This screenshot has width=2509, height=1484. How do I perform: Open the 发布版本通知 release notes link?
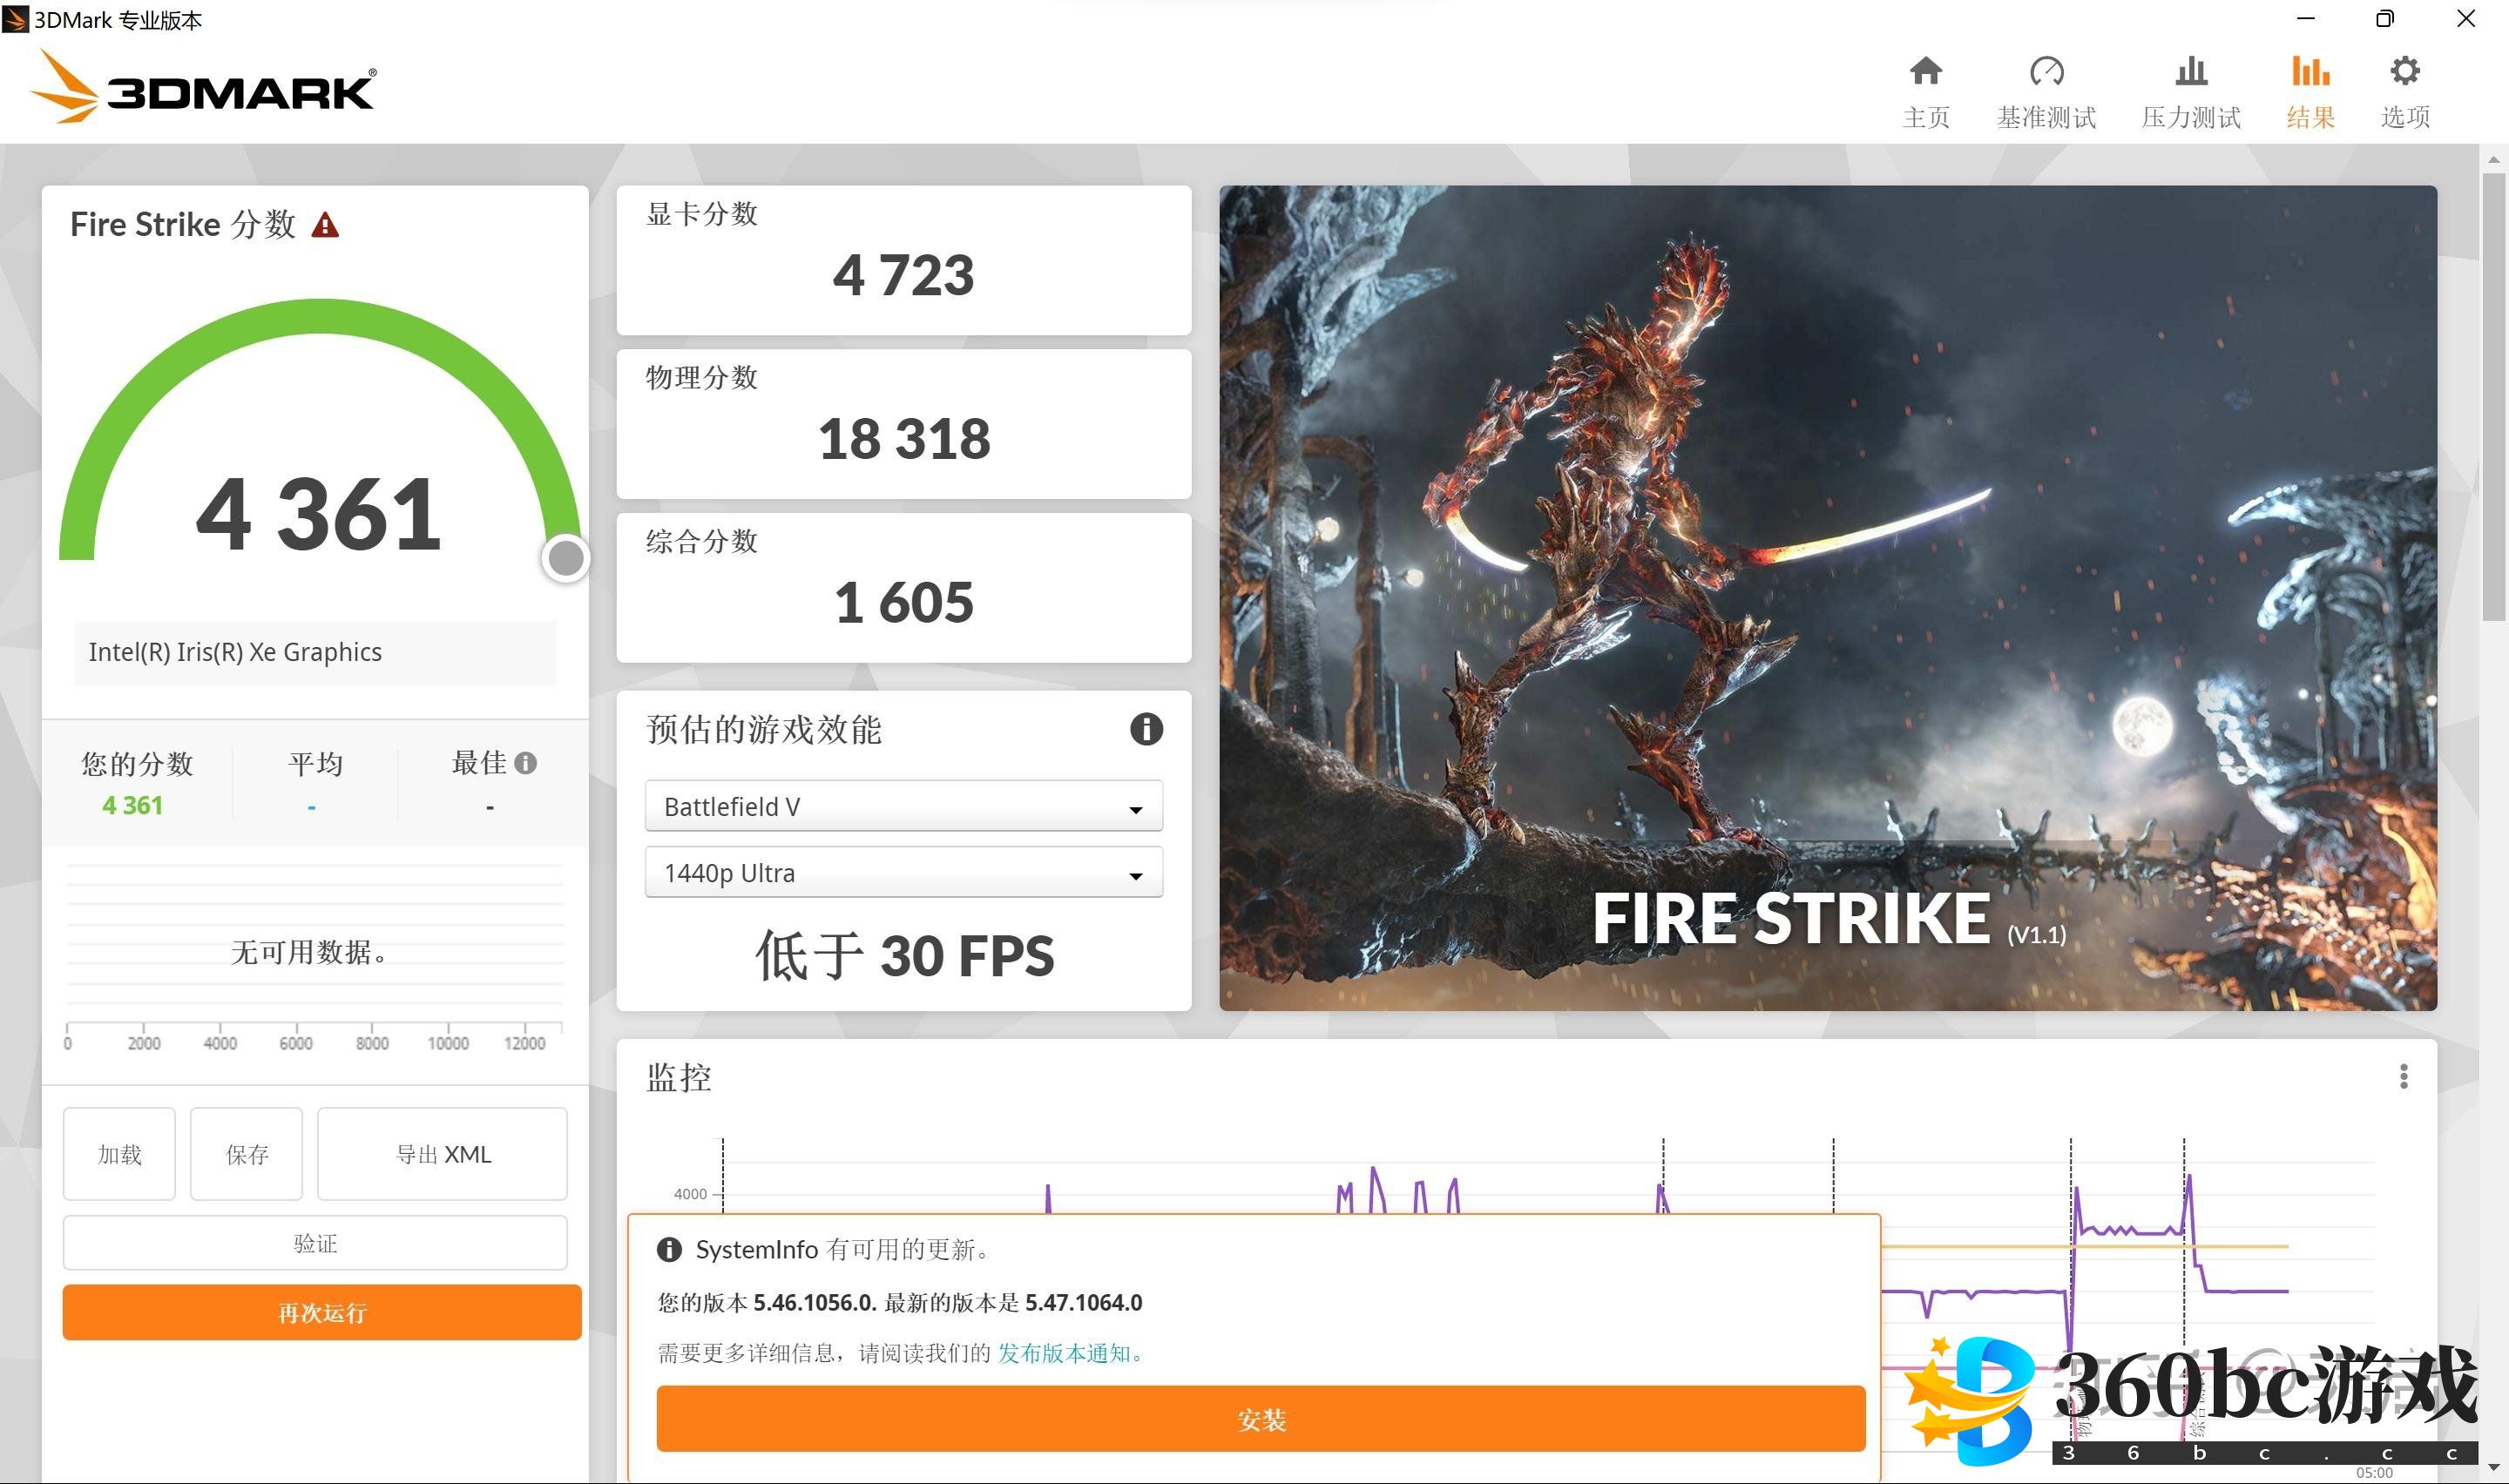click(x=1069, y=1353)
